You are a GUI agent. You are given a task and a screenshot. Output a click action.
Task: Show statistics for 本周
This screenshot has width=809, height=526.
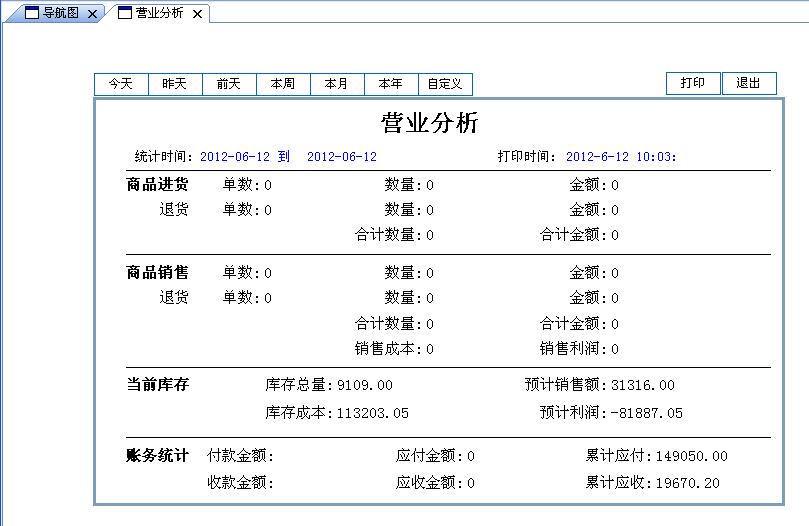coord(283,84)
